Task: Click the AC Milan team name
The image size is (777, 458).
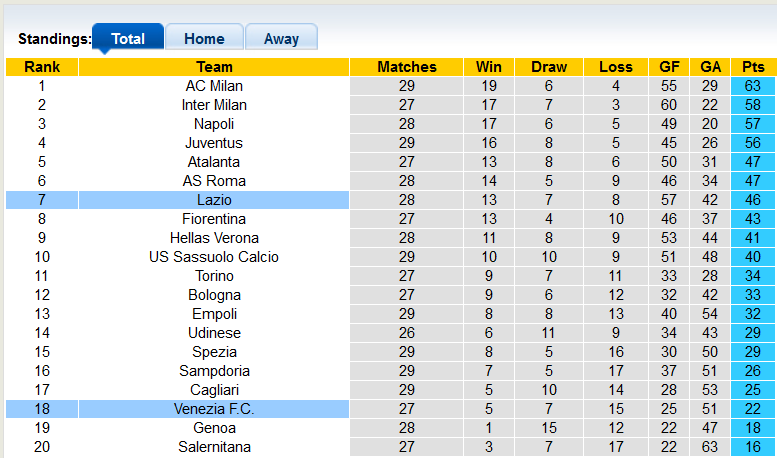Action: 214,86
